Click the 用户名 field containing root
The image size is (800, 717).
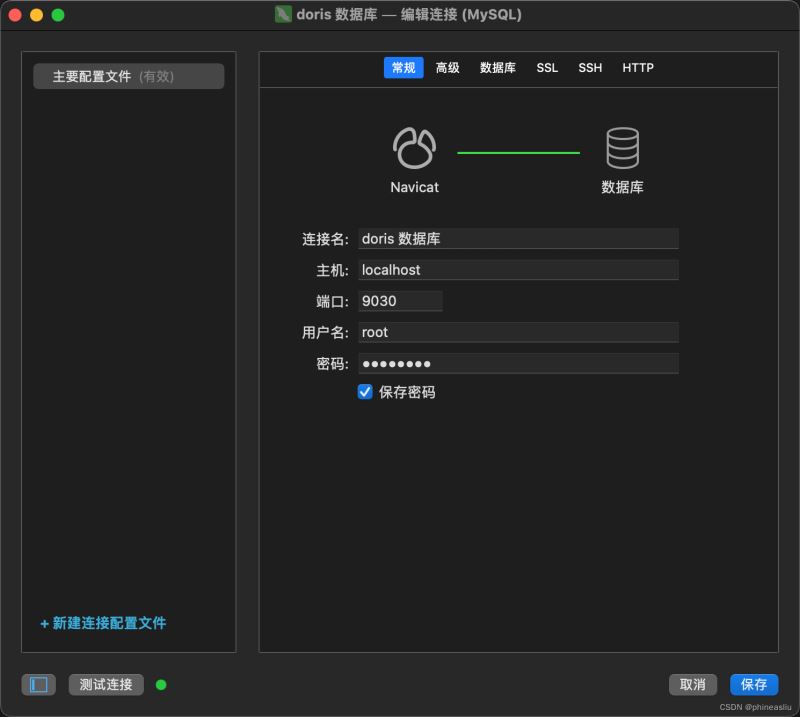518,332
